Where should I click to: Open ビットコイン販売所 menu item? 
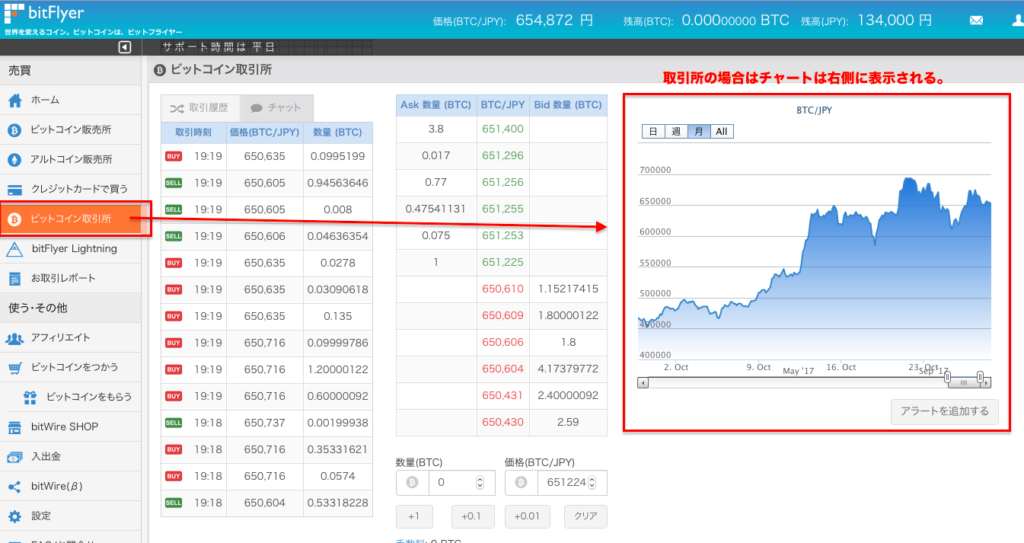[71, 130]
